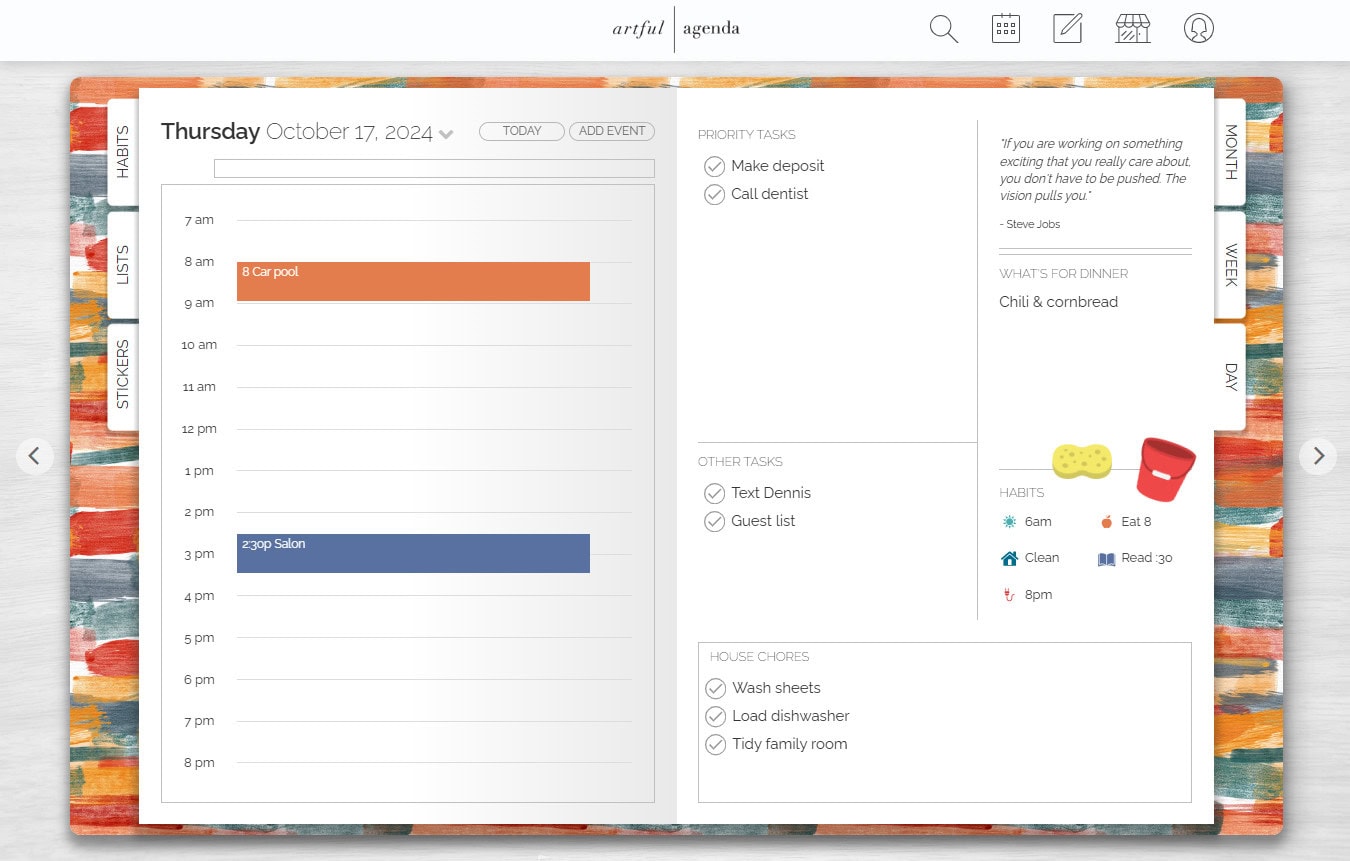Check off Wash sheets in House Chores

click(x=716, y=688)
